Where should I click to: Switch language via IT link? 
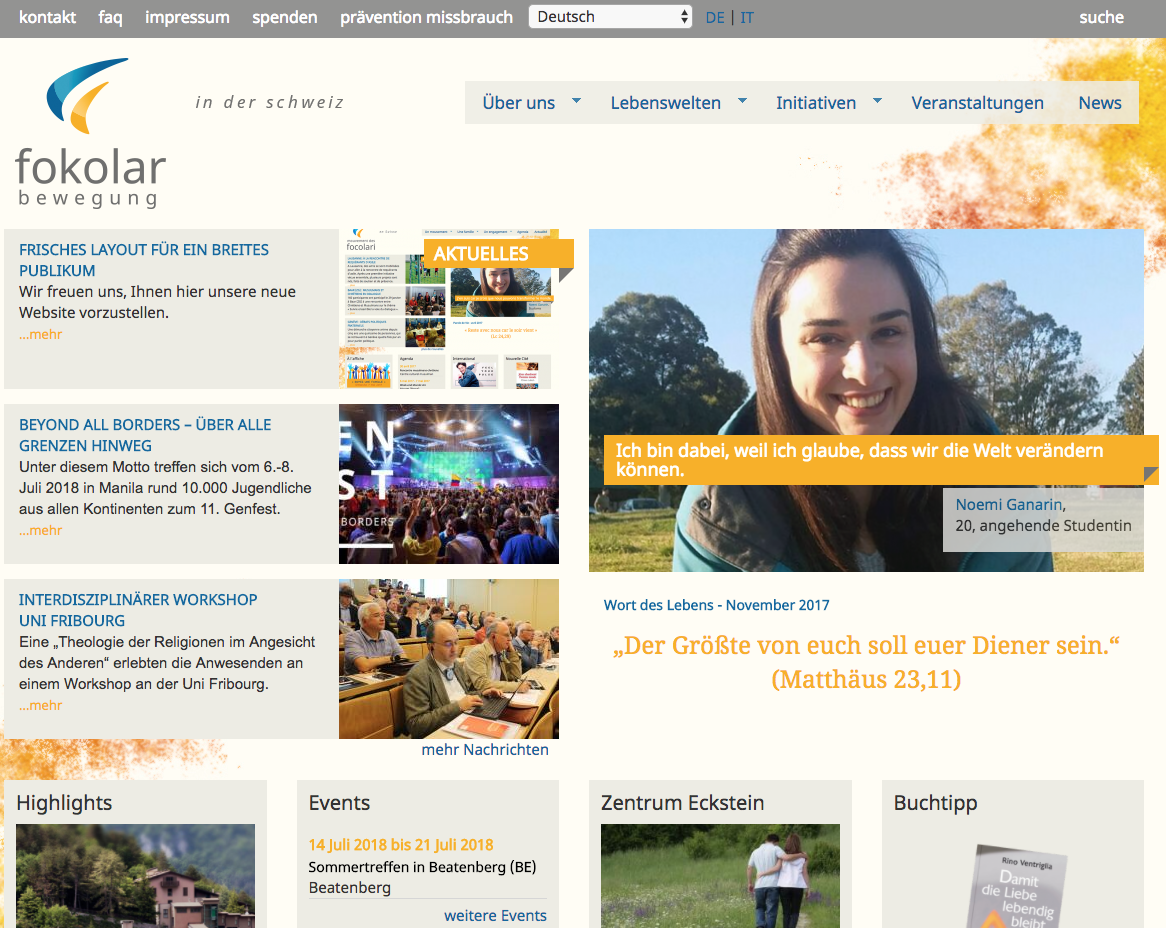click(x=747, y=17)
